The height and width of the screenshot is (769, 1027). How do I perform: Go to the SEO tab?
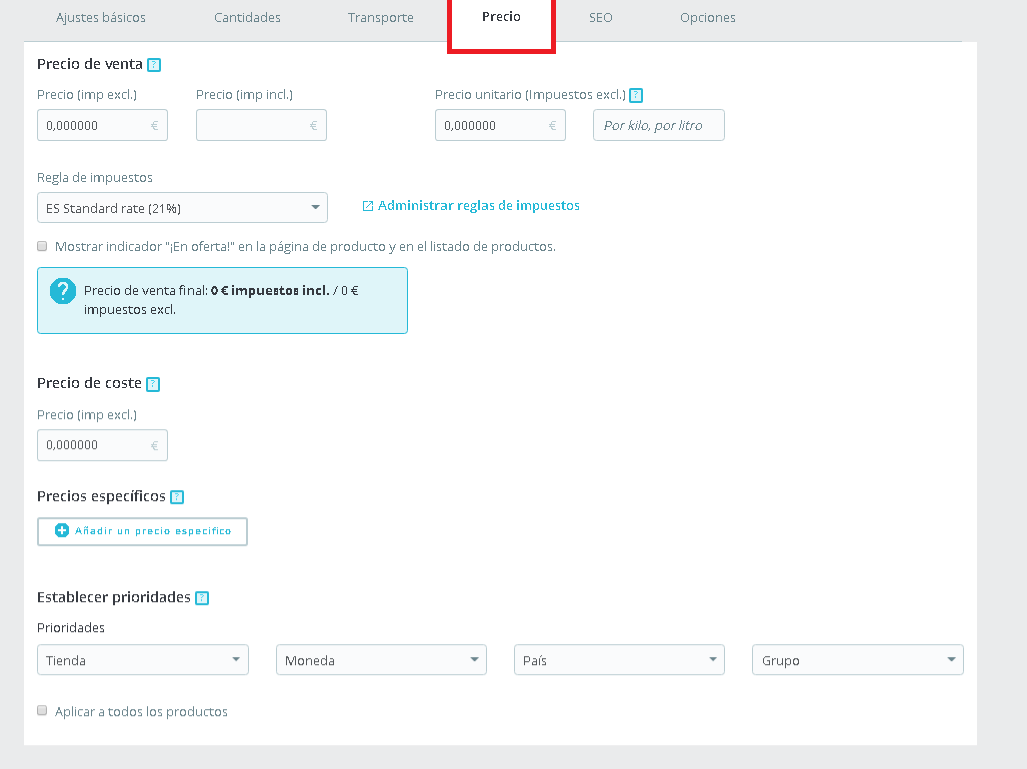click(x=600, y=18)
